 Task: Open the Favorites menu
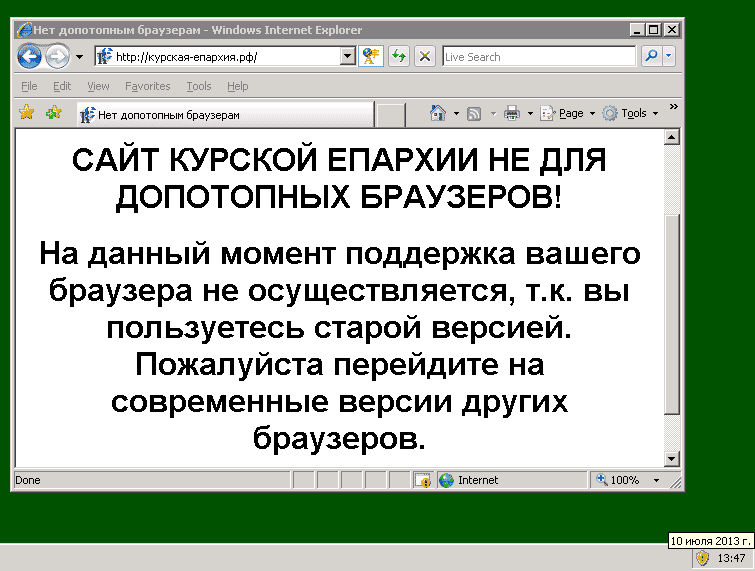[x=147, y=86]
